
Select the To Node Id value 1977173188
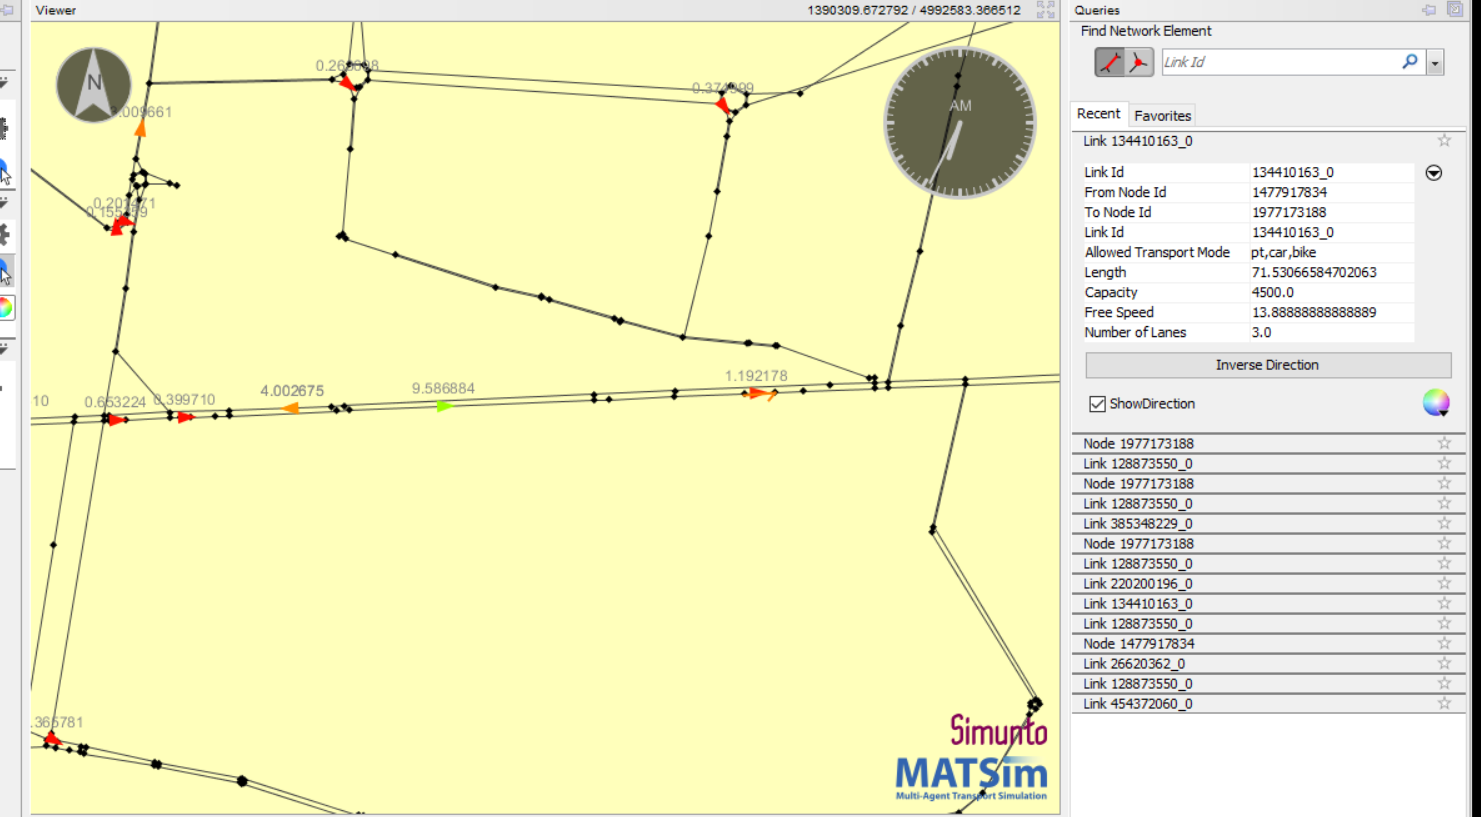point(1289,212)
